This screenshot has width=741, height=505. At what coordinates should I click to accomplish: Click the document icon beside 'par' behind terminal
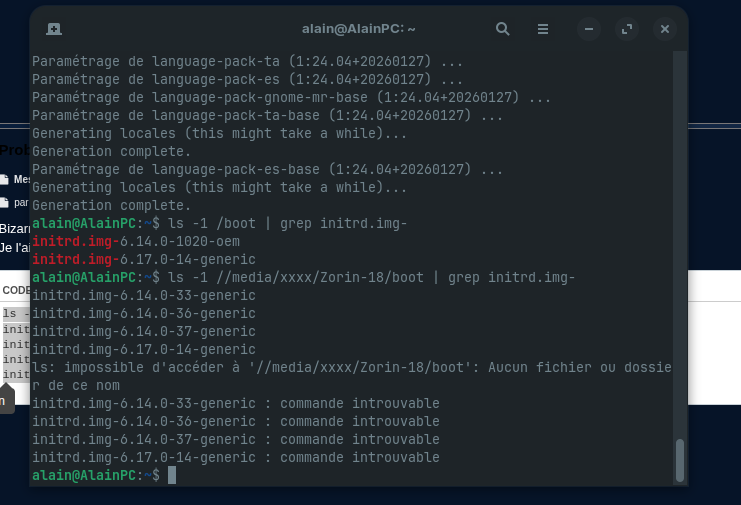5,202
